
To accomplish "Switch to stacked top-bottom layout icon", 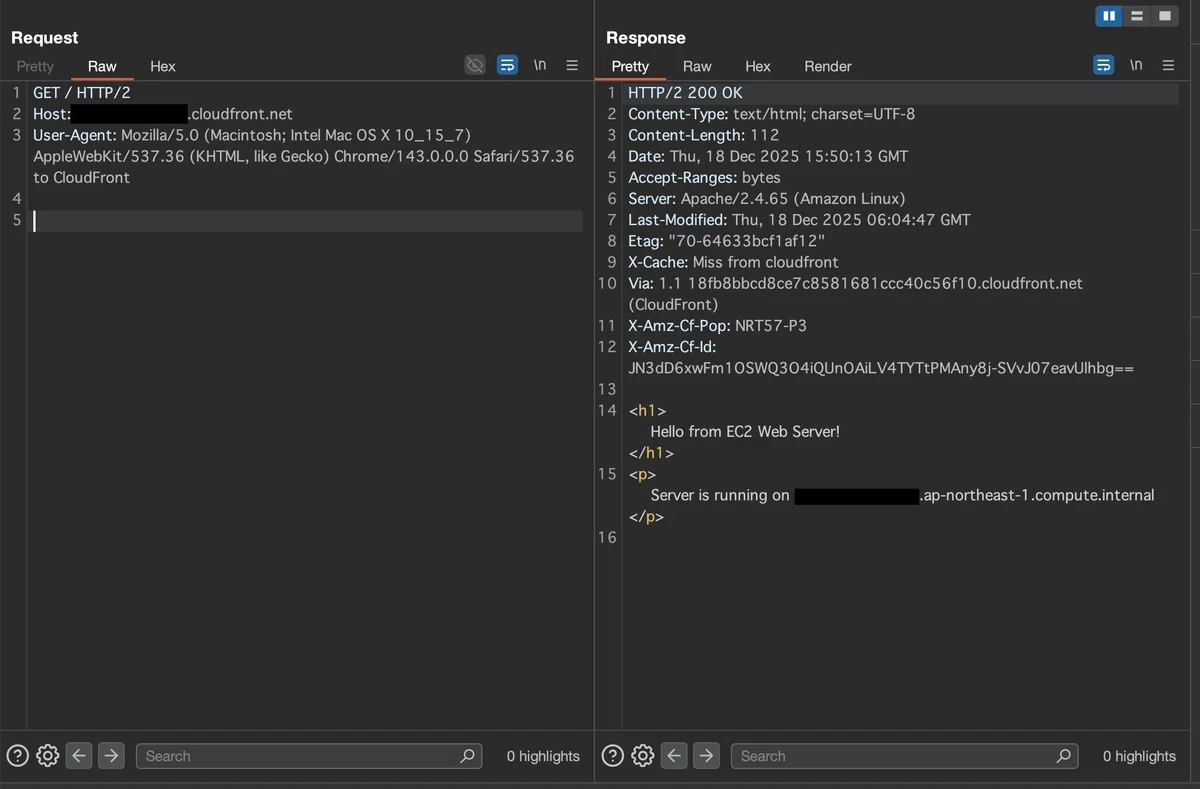I will [1137, 16].
